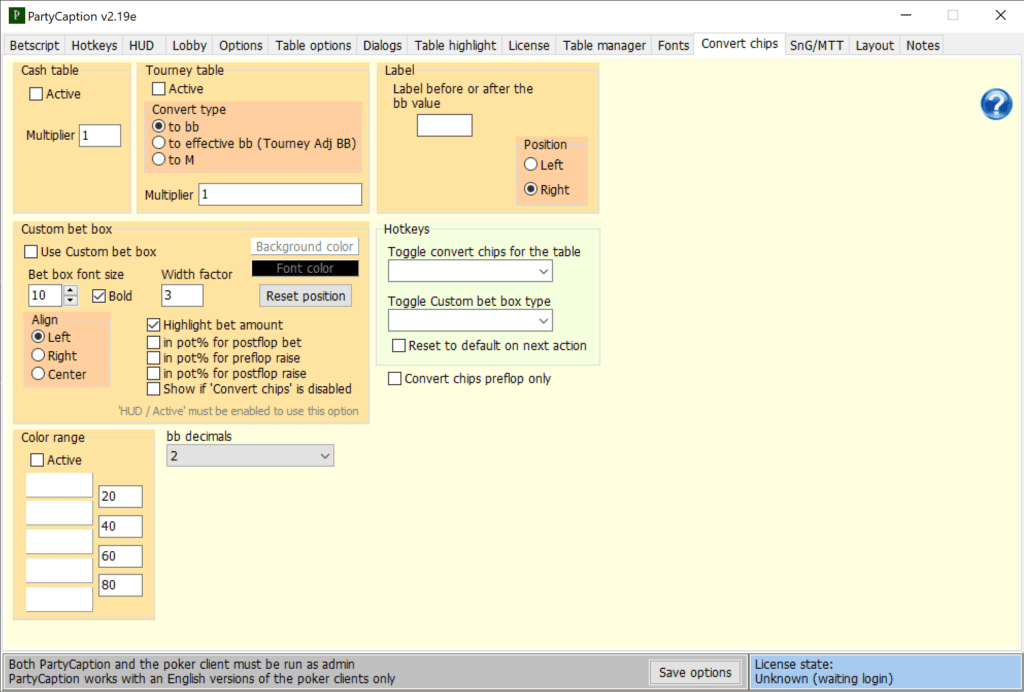Open the blue help question mark icon
Image resolution: width=1024 pixels, height=692 pixels.
tap(996, 104)
